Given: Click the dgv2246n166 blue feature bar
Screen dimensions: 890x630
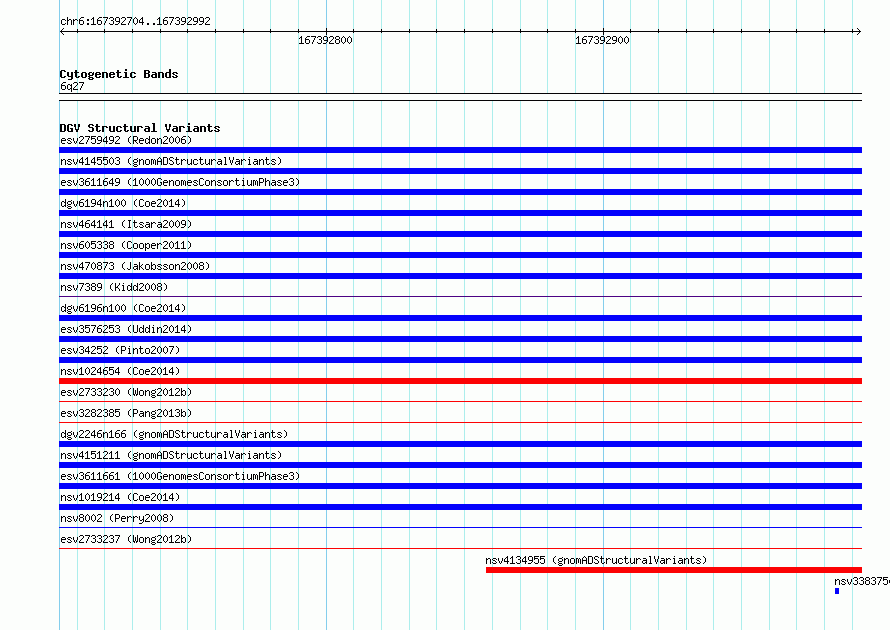Looking at the screenshot, I should 460,444.
